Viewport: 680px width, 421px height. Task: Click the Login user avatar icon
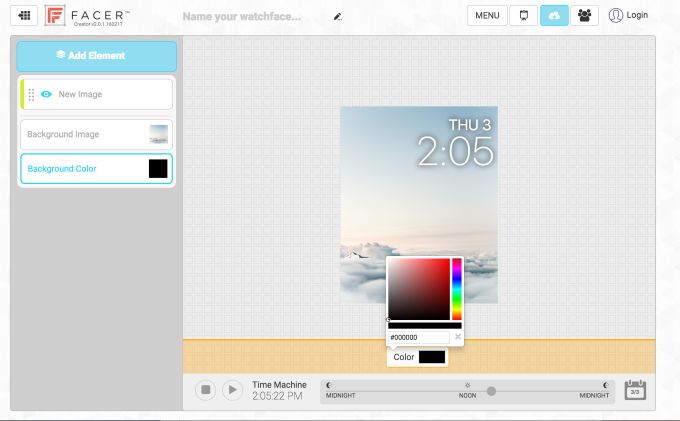click(615, 15)
